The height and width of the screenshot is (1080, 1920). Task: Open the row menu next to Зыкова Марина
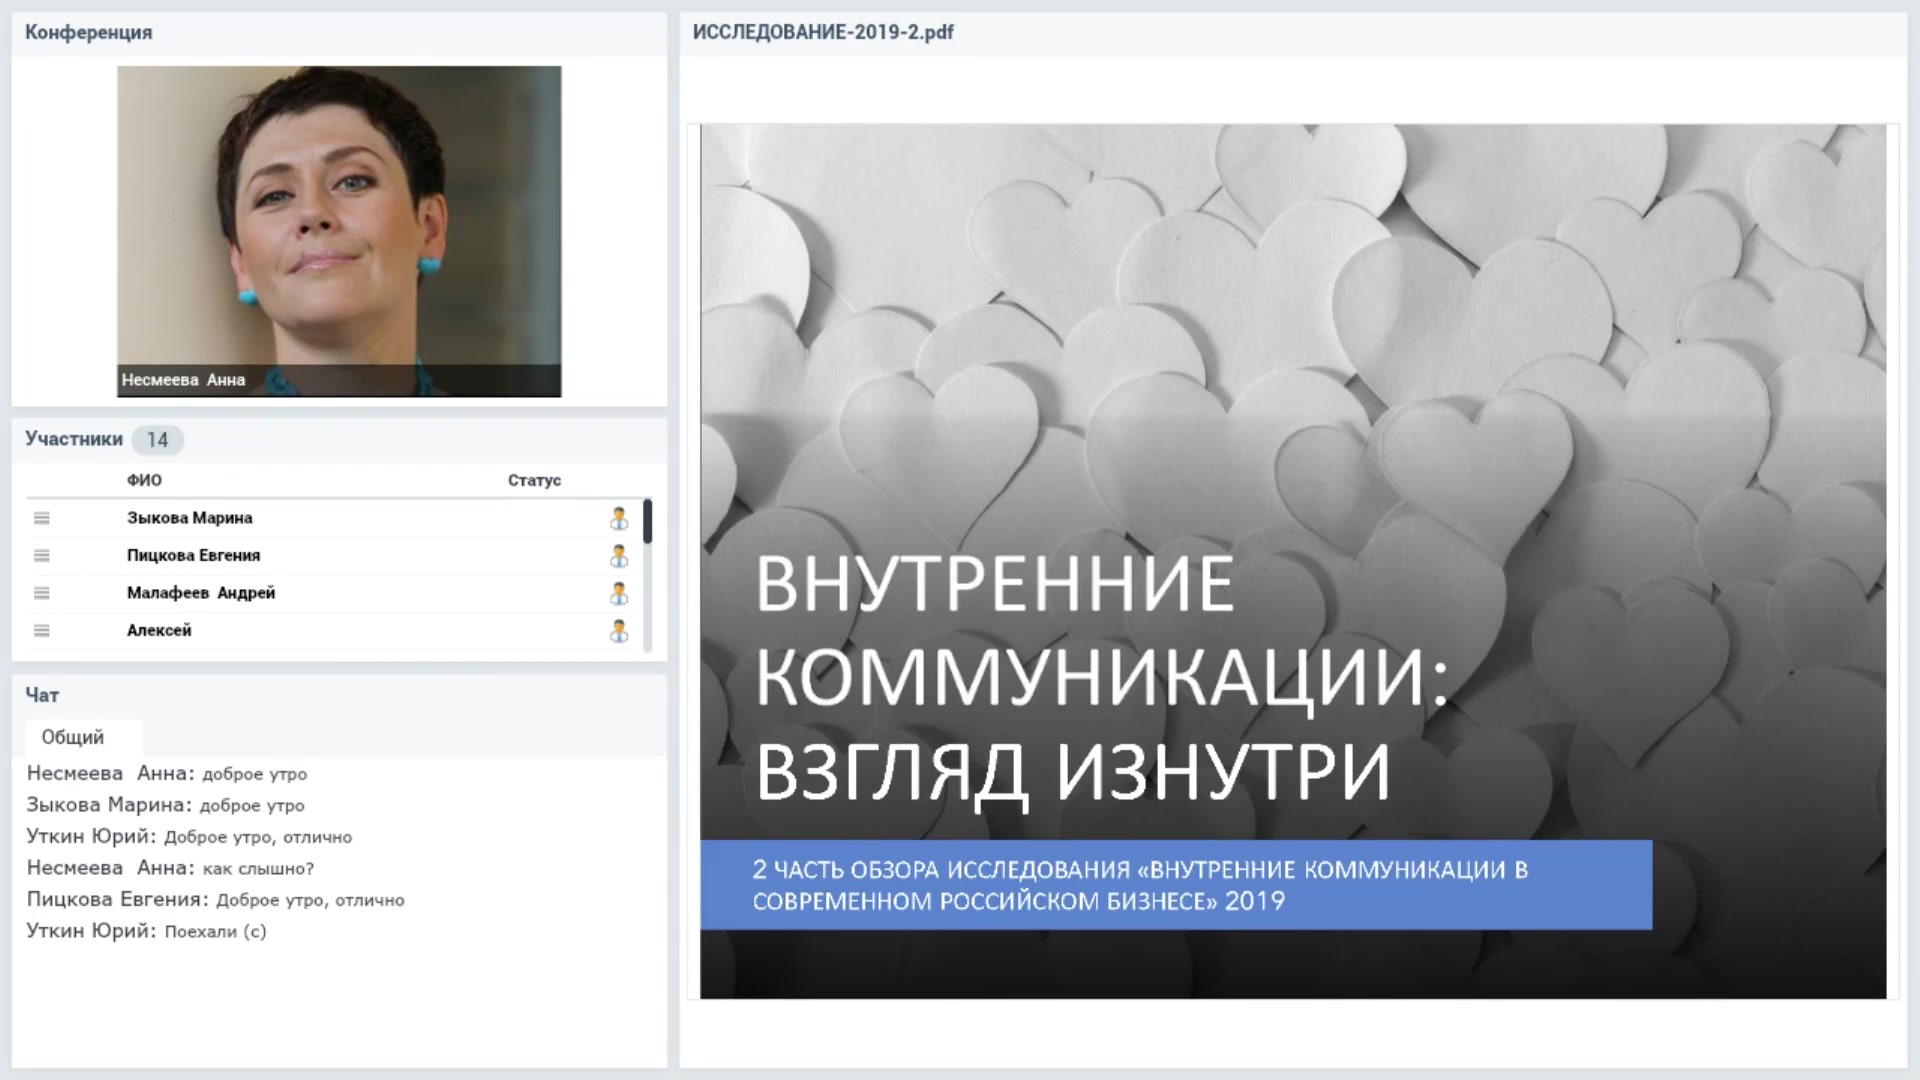(x=41, y=518)
